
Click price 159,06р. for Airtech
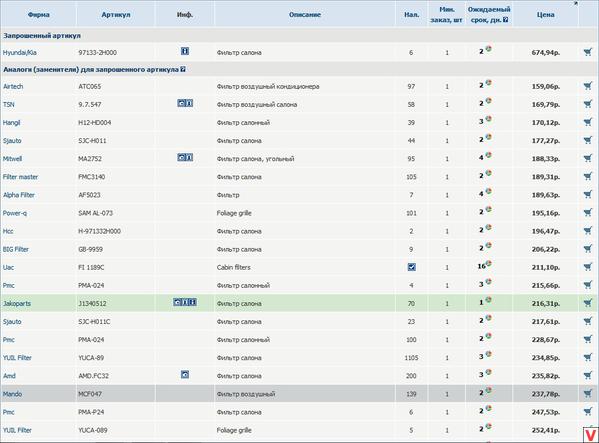(x=546, y=86)
